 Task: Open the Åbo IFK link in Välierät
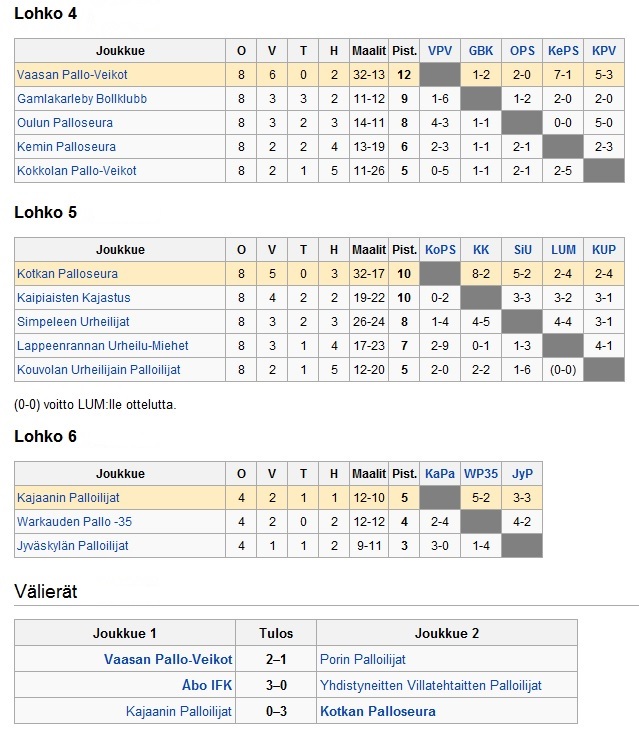click(x=207, y=686)
